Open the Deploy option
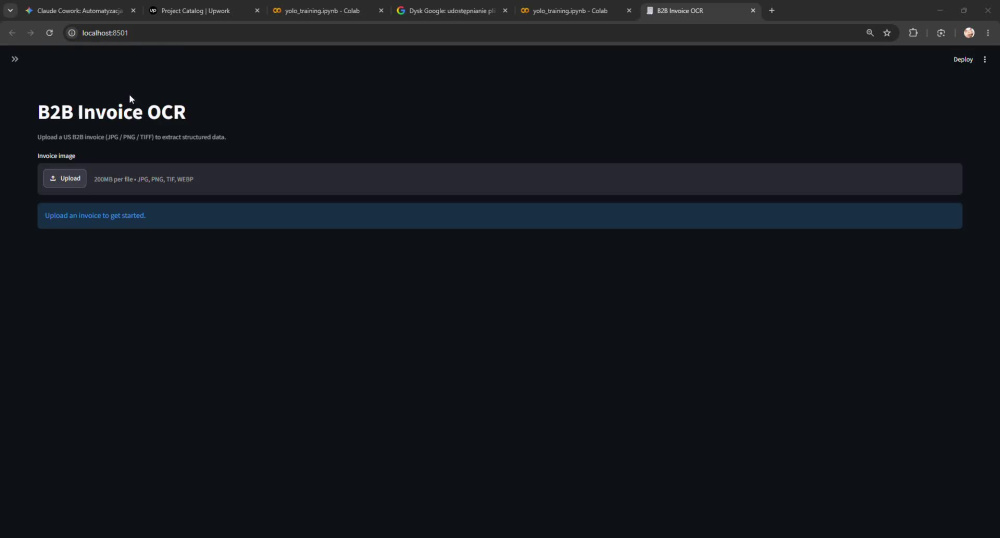The width and height of the screenshot is (1000, 538). point(963,59)
